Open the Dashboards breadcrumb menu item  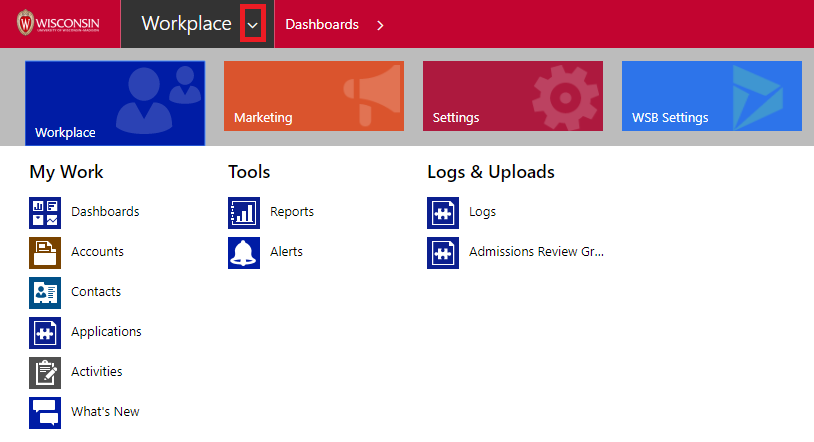coord(322,25)
